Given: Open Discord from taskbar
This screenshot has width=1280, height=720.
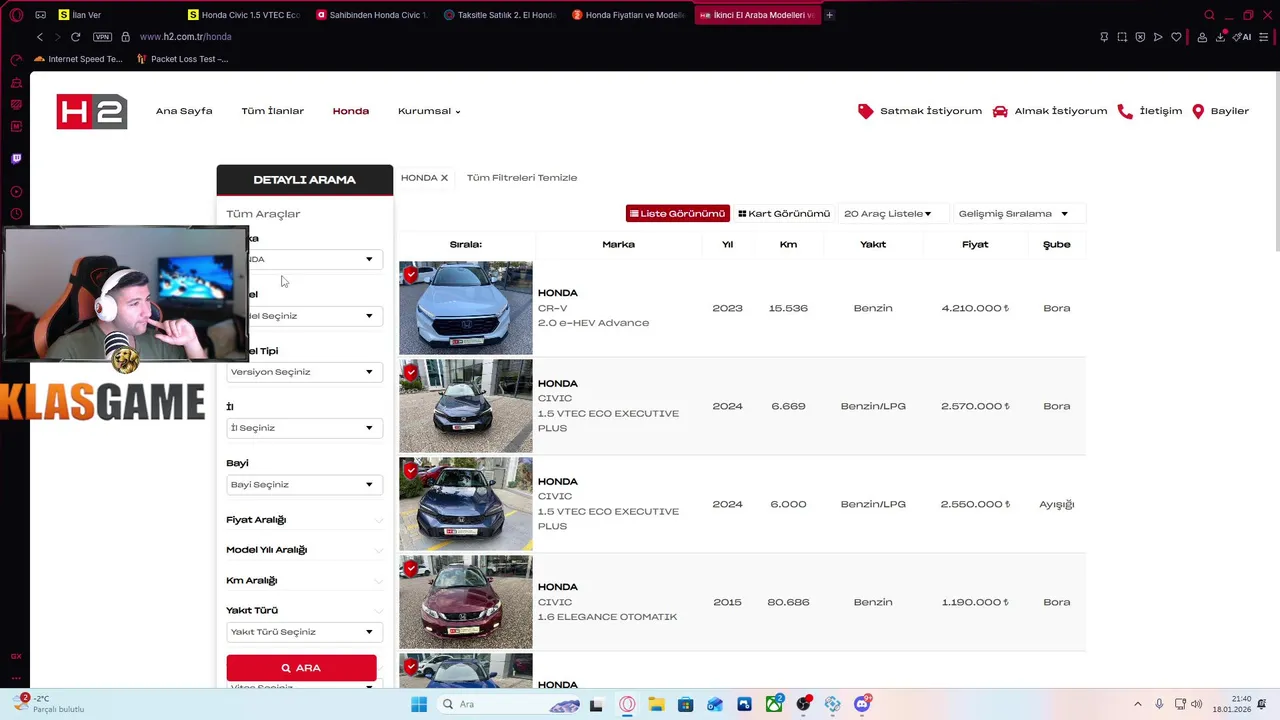Looking at the screenshot, I should 862,704.
